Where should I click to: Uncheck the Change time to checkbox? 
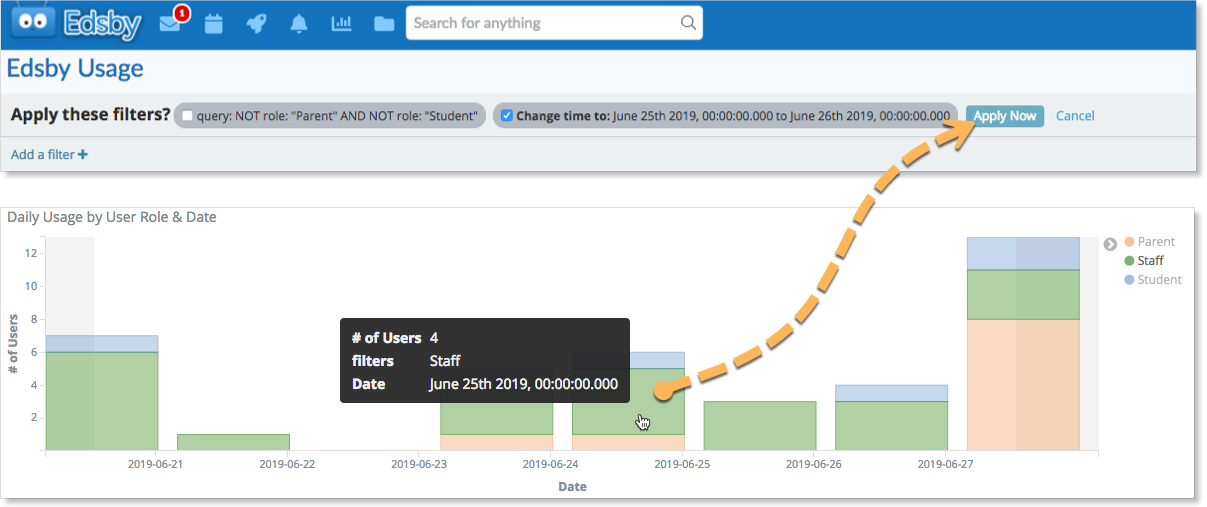(x=507, y=116)
